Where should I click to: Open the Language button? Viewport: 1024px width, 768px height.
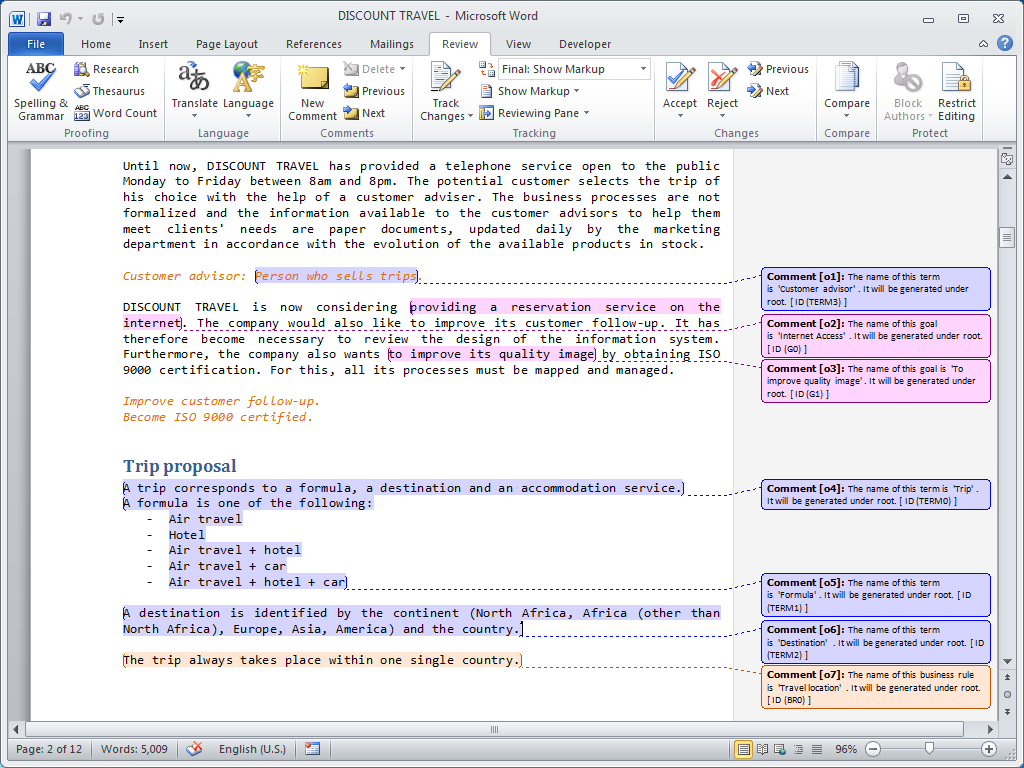coord(248,91)
